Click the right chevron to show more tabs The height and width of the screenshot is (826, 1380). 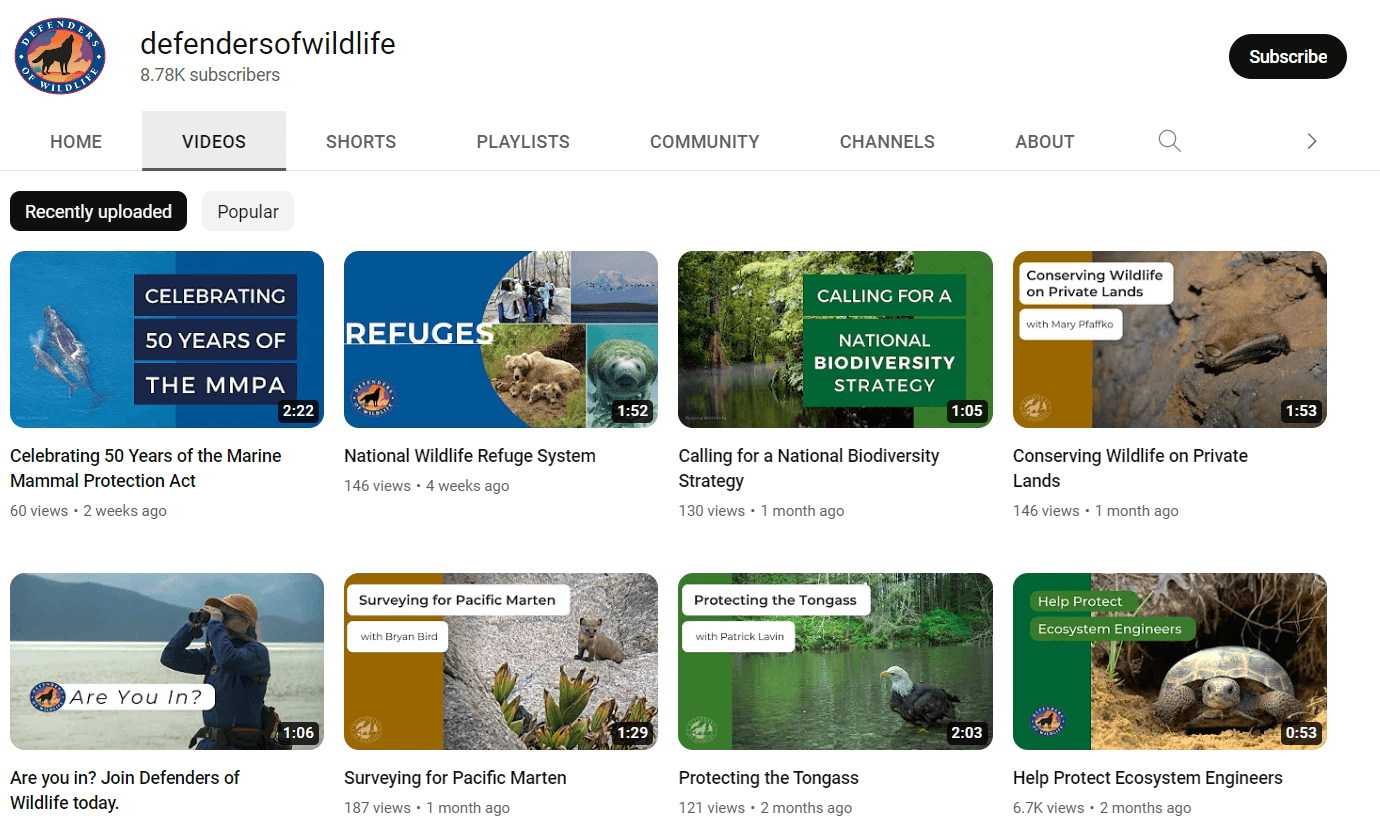coord(1311,141)
